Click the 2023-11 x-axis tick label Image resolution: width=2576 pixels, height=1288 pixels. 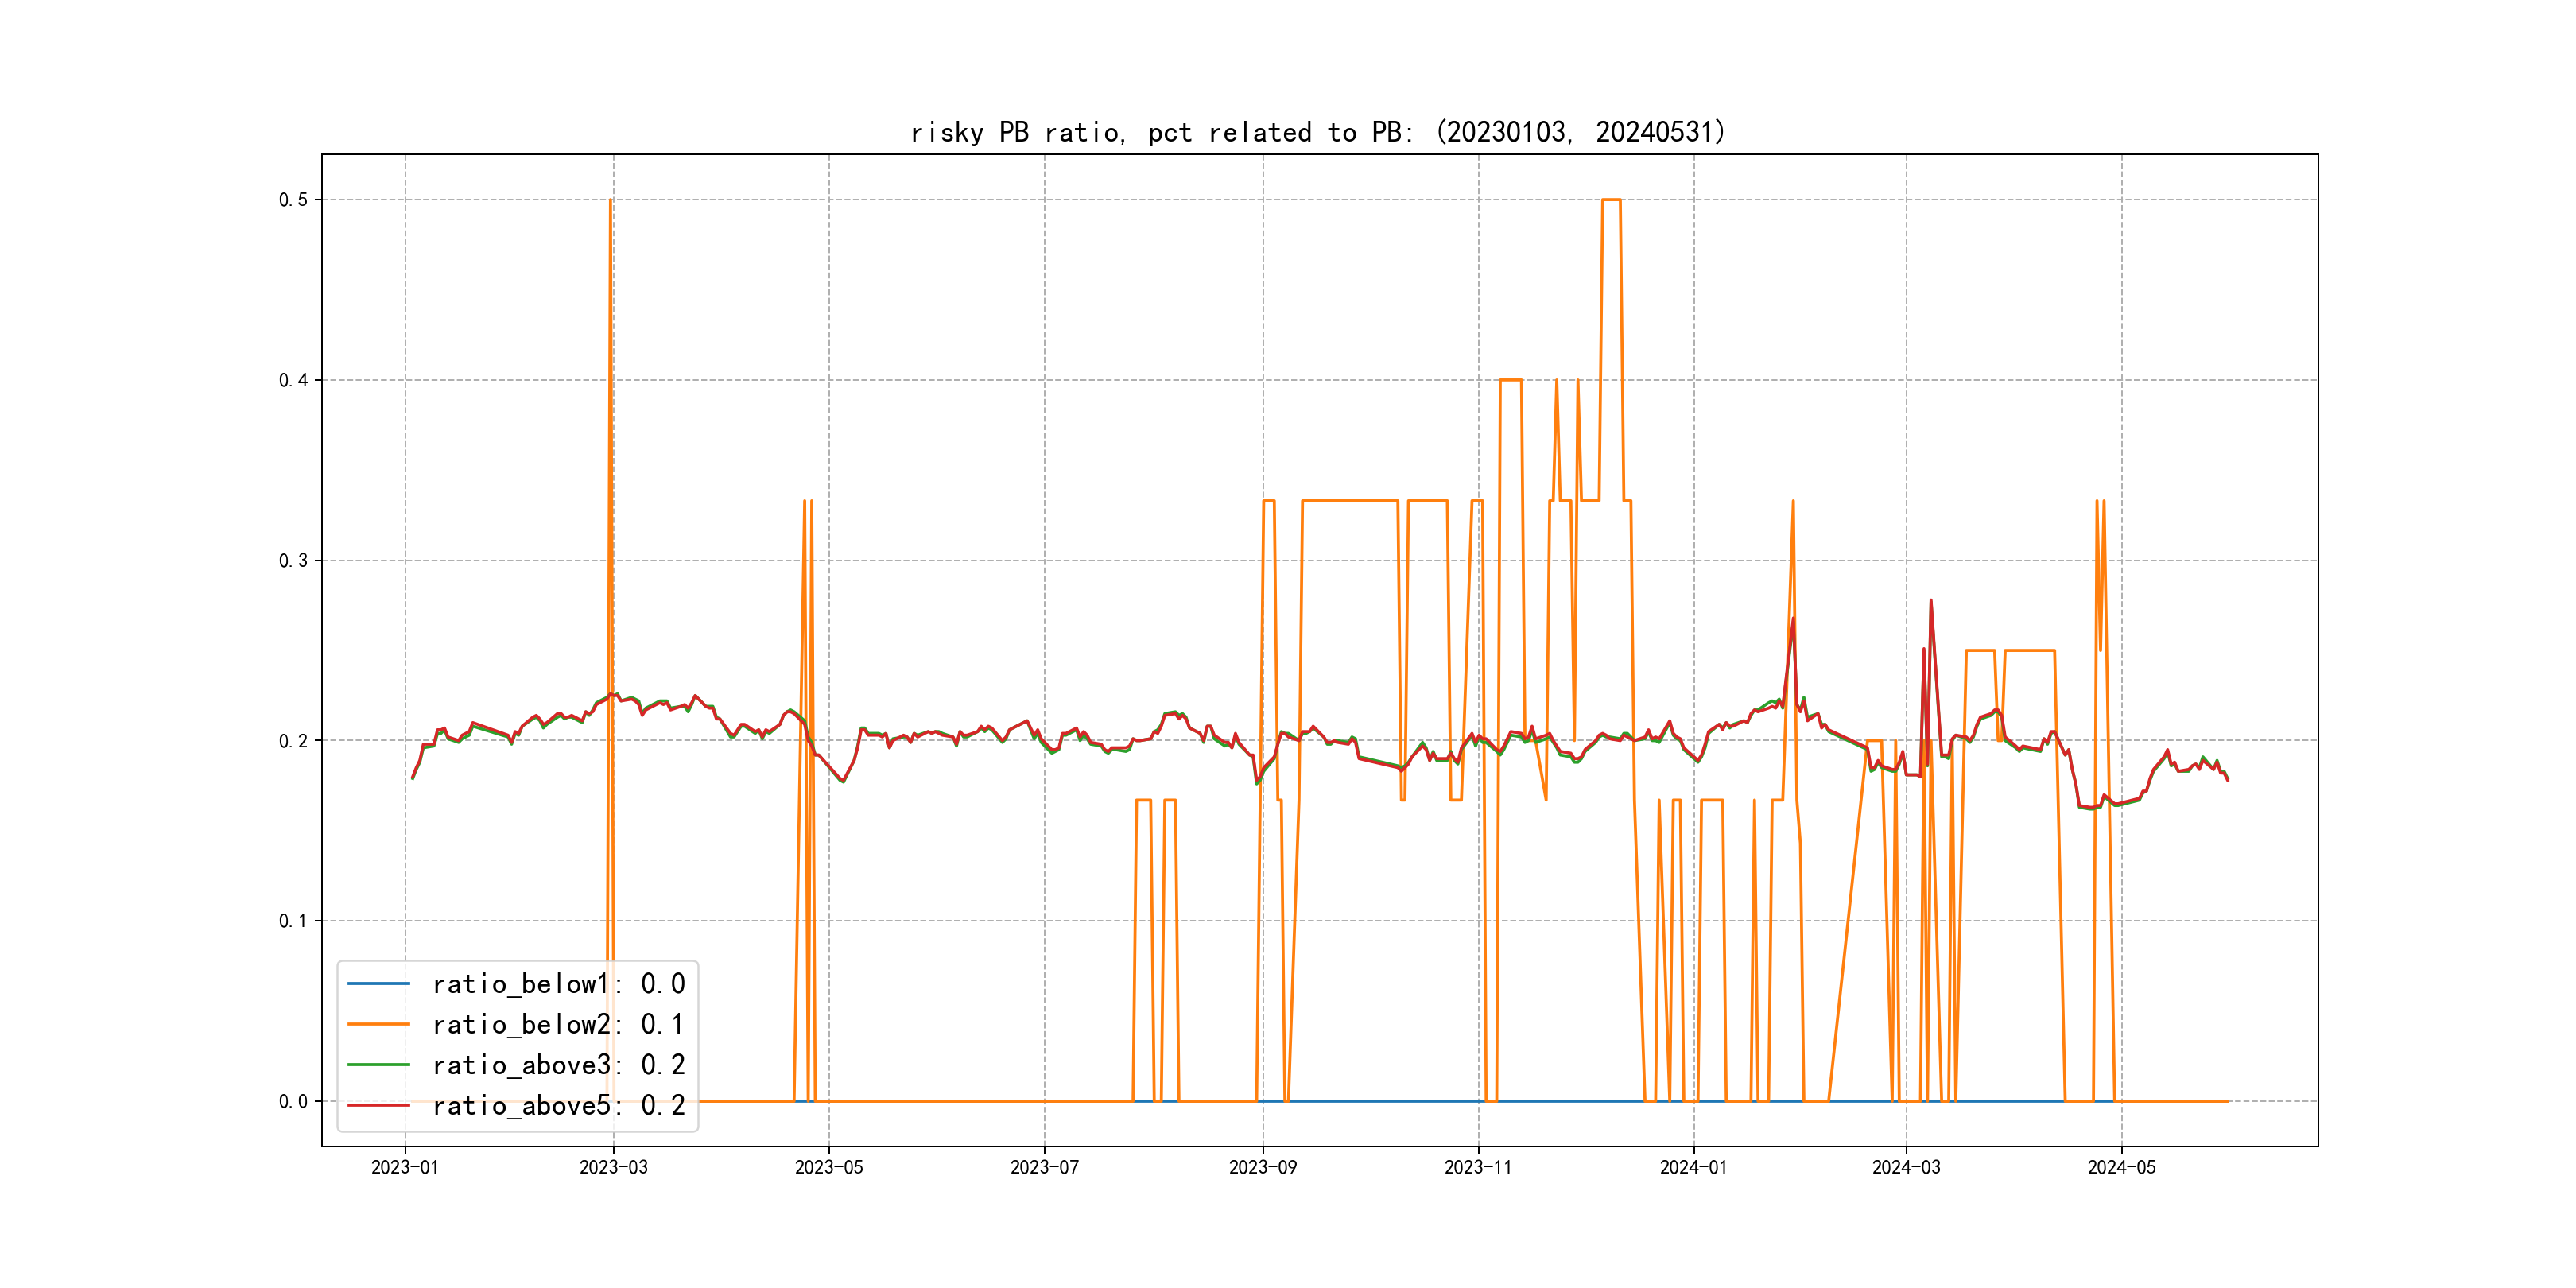click(x=1478, y=1167)
